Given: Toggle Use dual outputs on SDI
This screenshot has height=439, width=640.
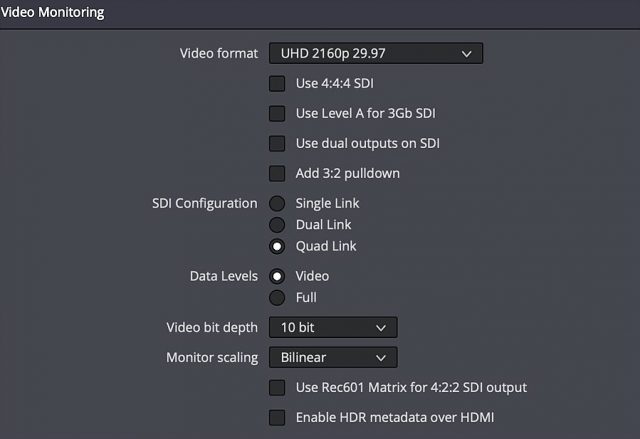Looking at the screenshot, I should (277, 143).
